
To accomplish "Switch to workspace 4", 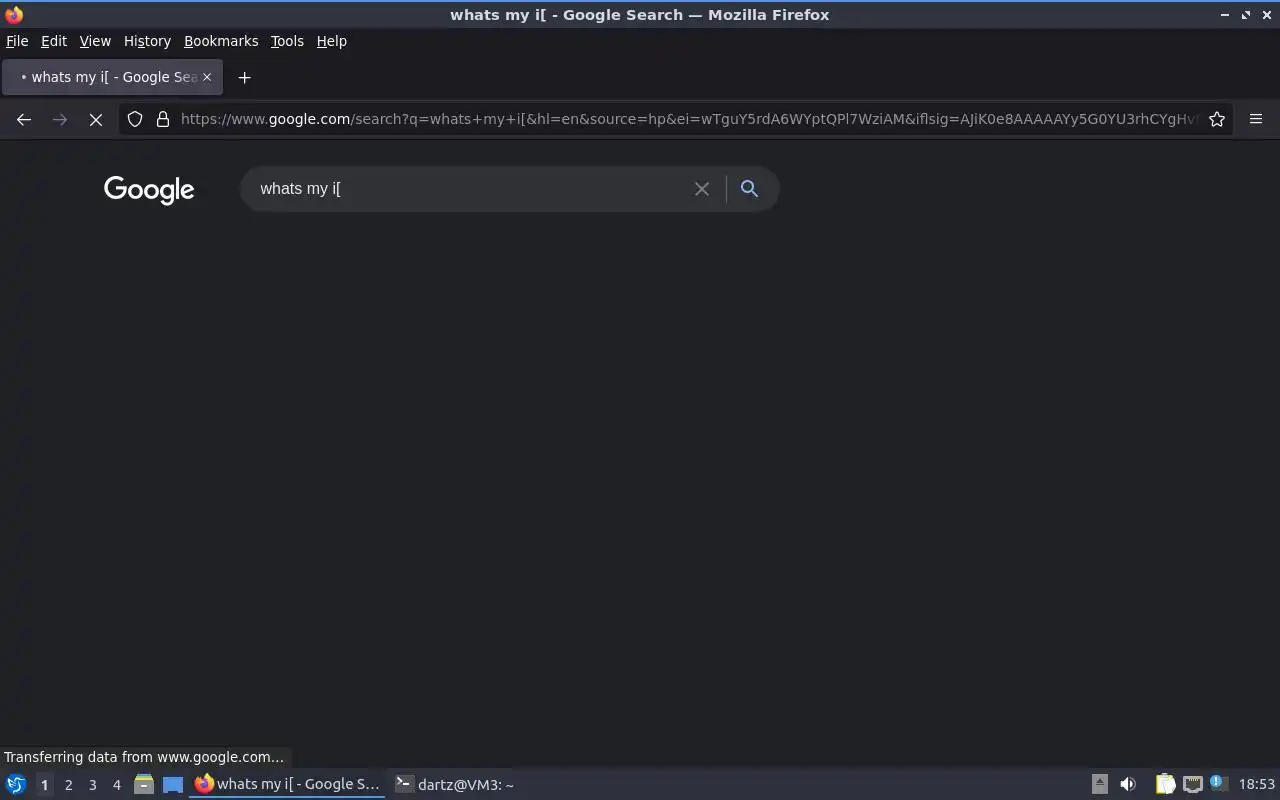I will [x=116, y=785].
